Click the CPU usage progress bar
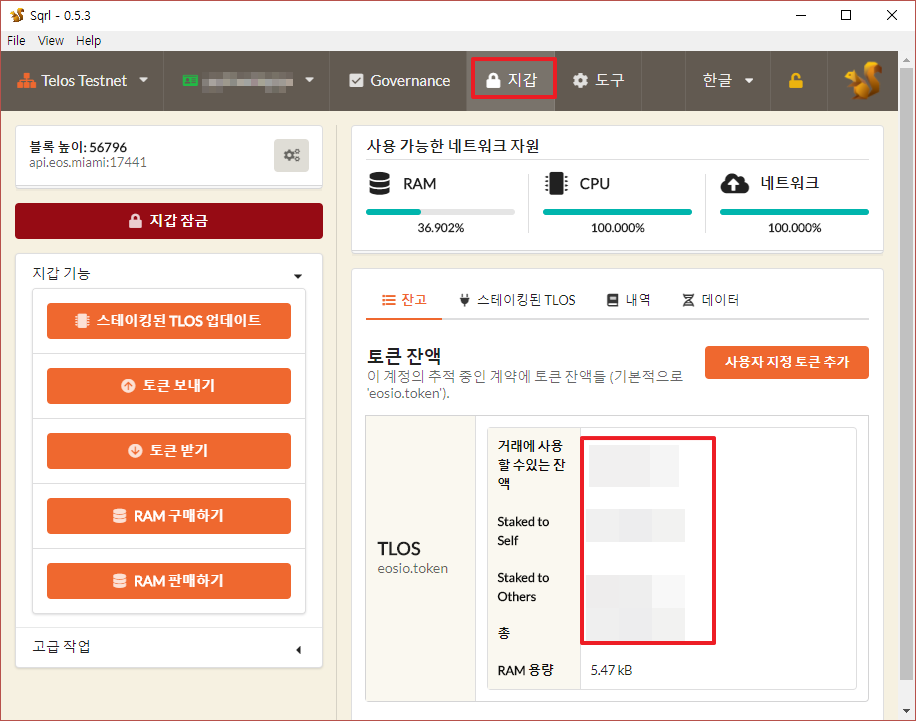 click(x=617, y=212)
